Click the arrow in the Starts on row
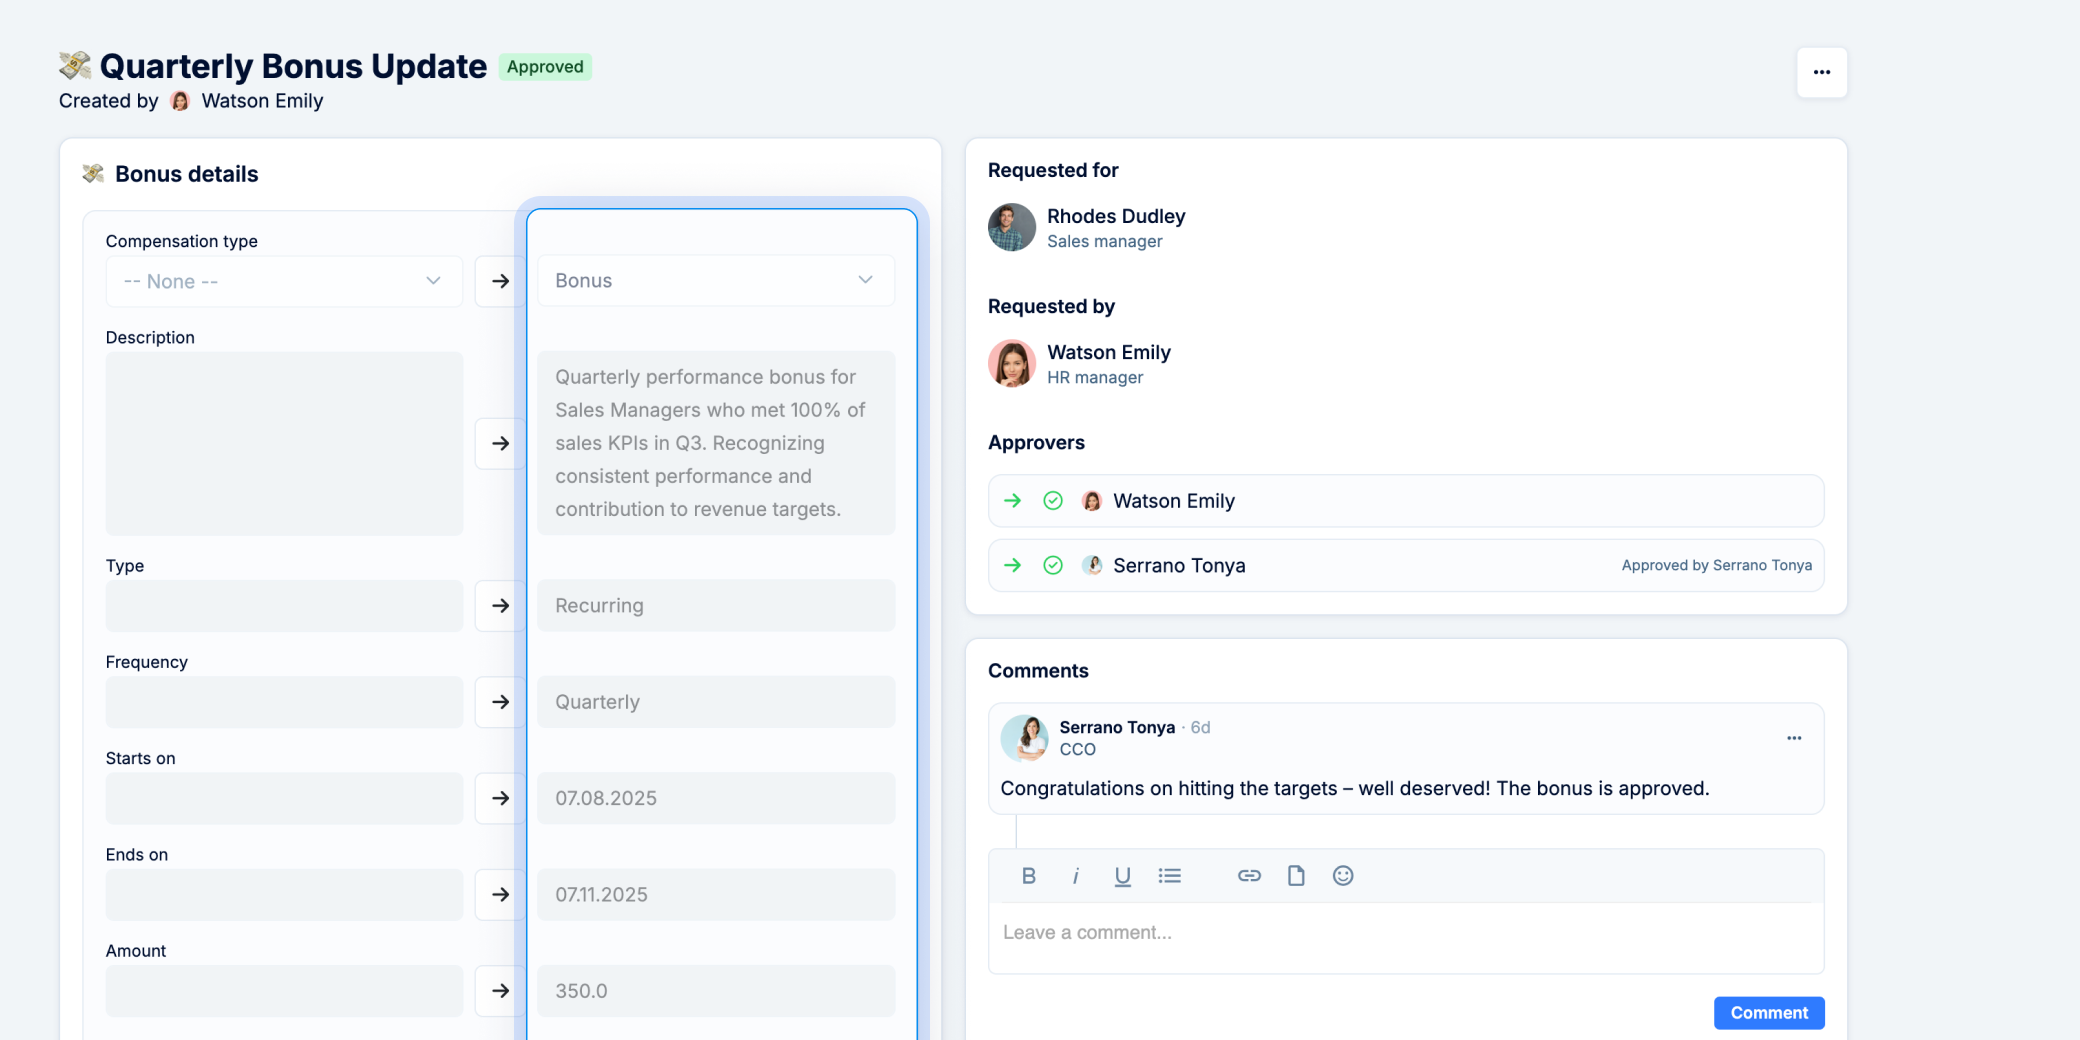The image size is (2080, 1040). pyautogui.click(x=500, y=798)
